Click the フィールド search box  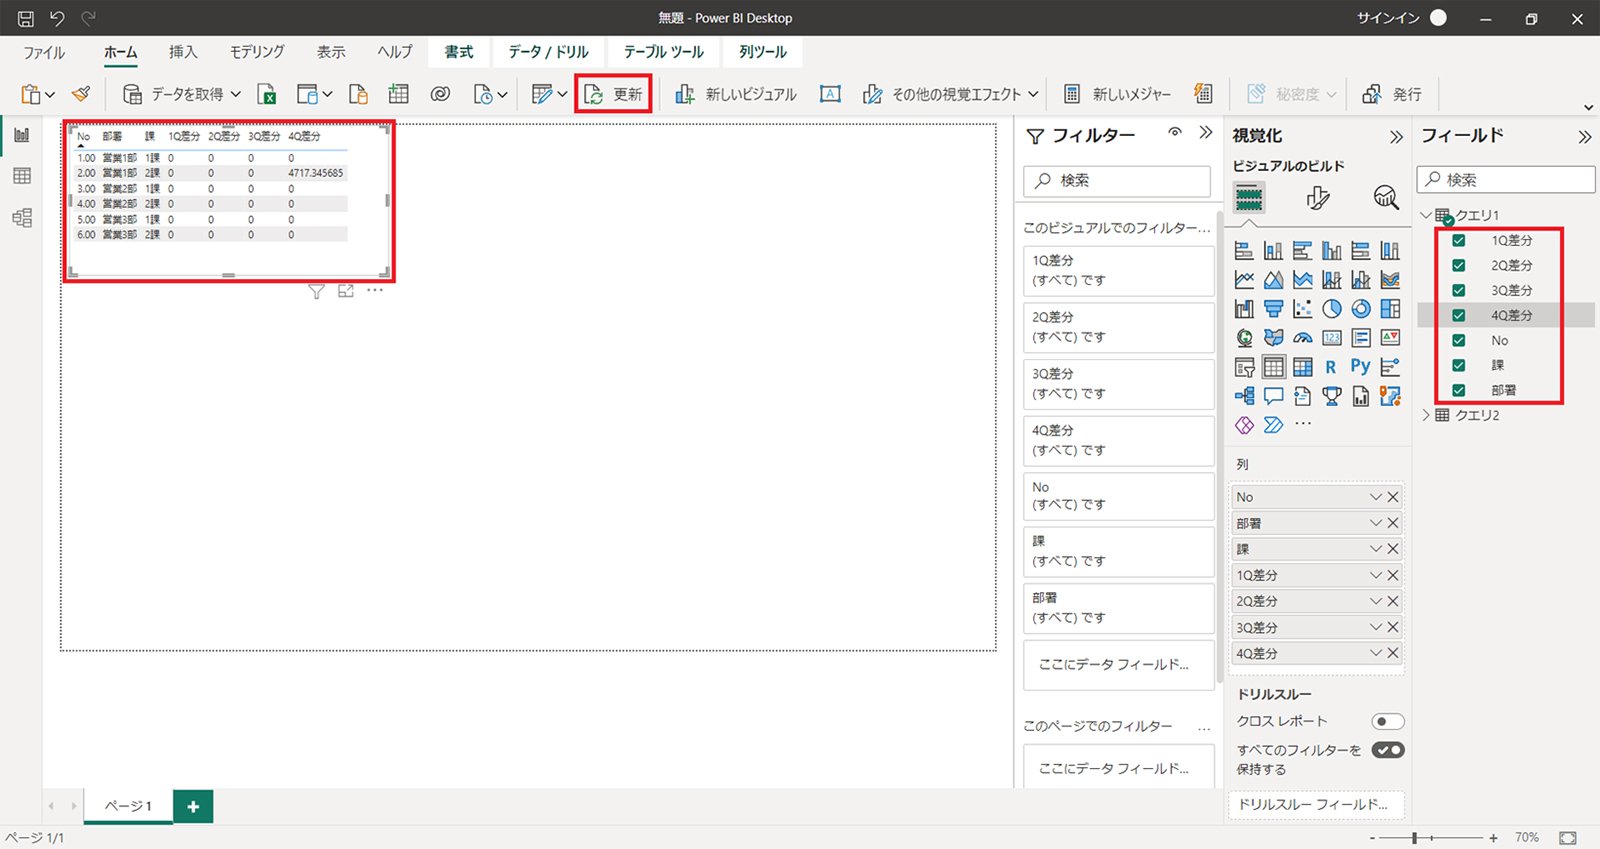(1506, 180)
